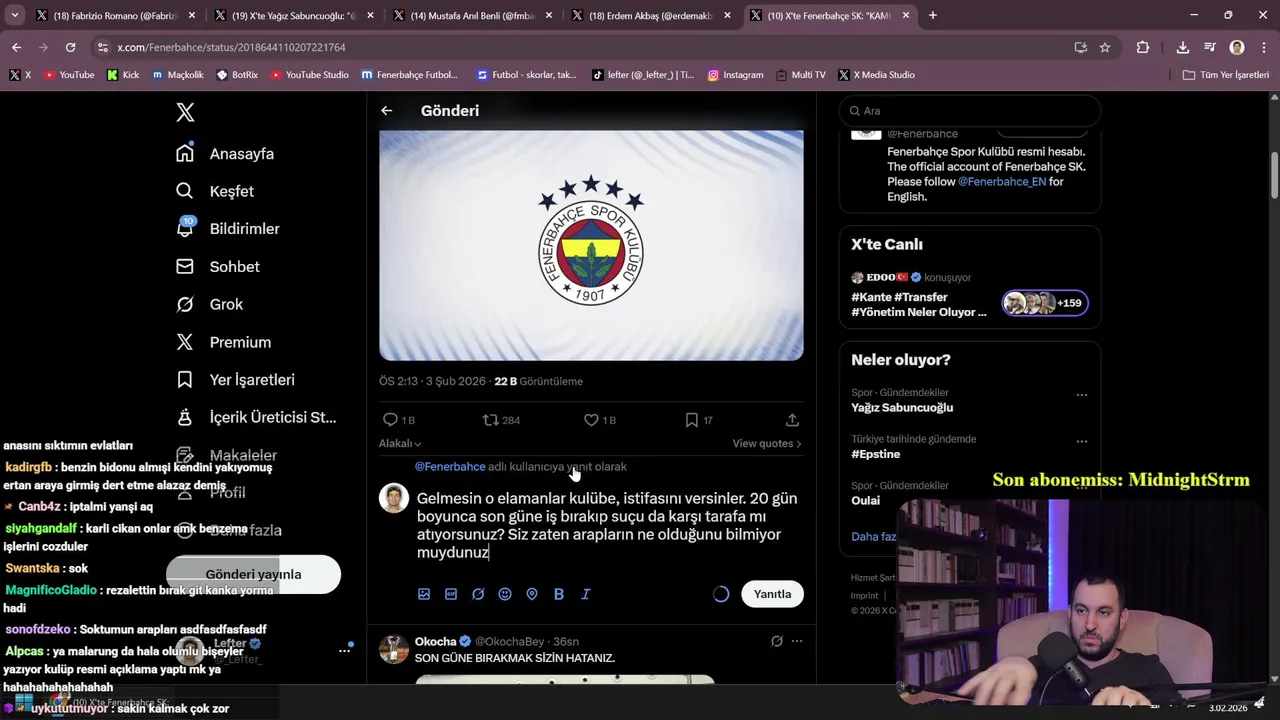Reload the page
The height and width of the screenshot is (720, 1280).
pos(70,47)
